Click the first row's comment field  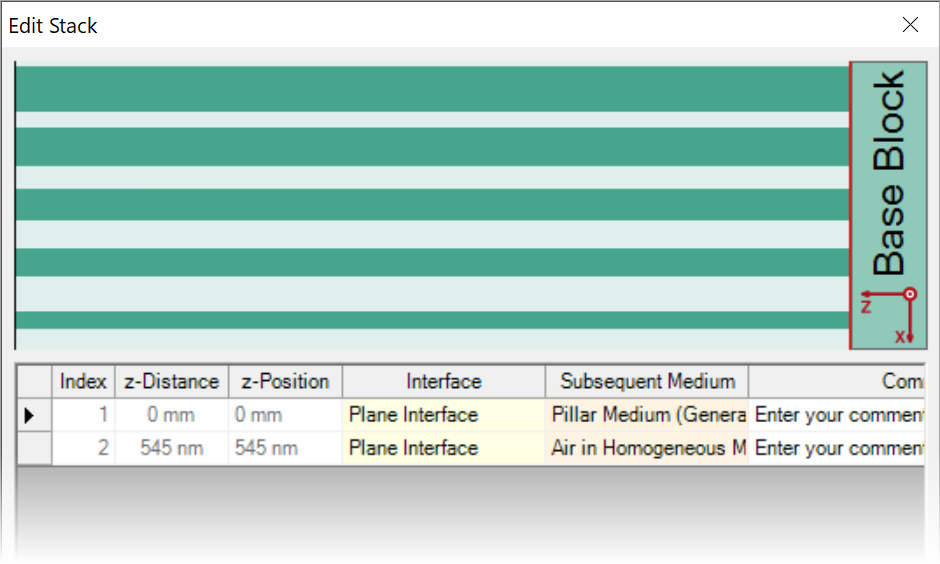(x=836, y=415)
